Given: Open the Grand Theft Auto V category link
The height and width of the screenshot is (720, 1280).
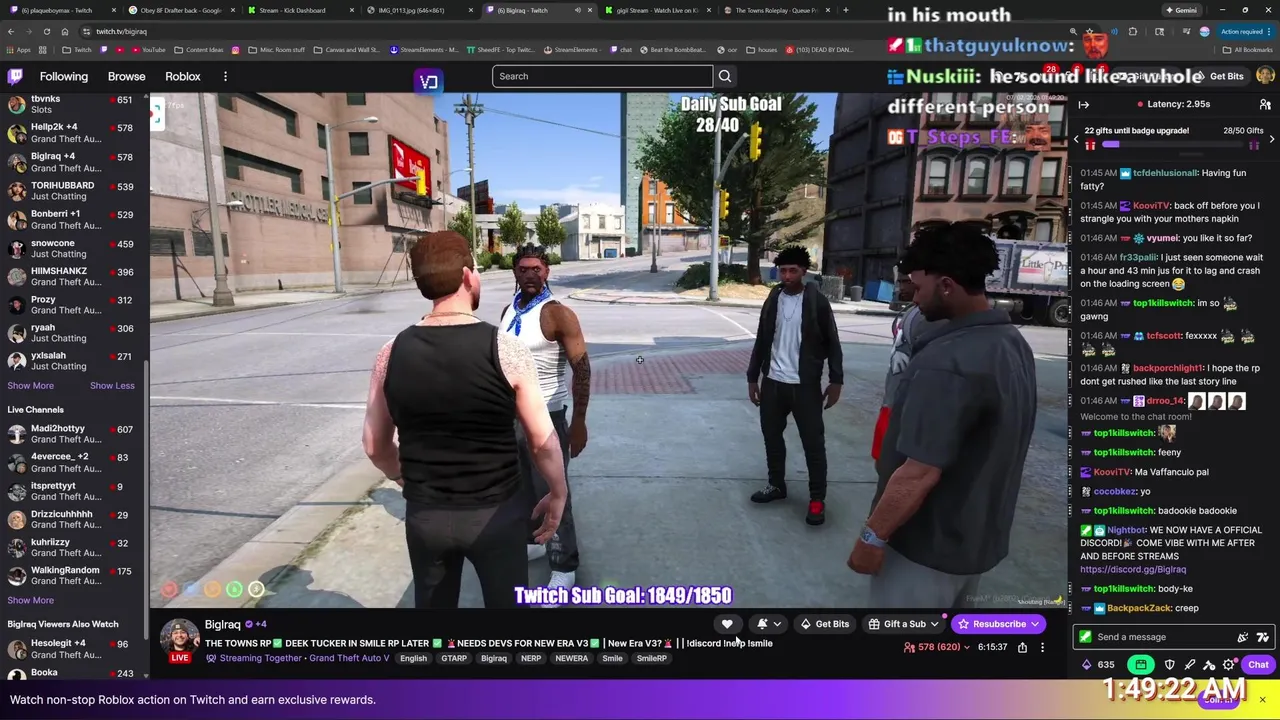Looking at the screenshot, I should point(349,658).
